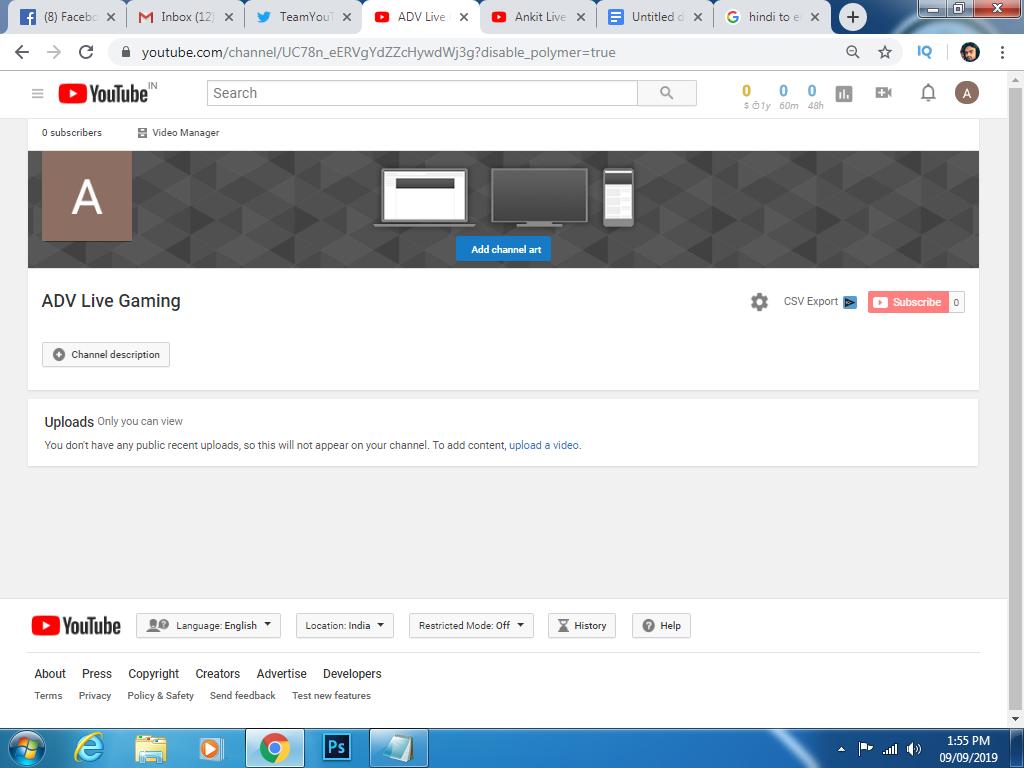The image size is (1024, 768).
Task: Open Photoshop from the taskbar
Action: pyautogui.click(x=337, y=747)
